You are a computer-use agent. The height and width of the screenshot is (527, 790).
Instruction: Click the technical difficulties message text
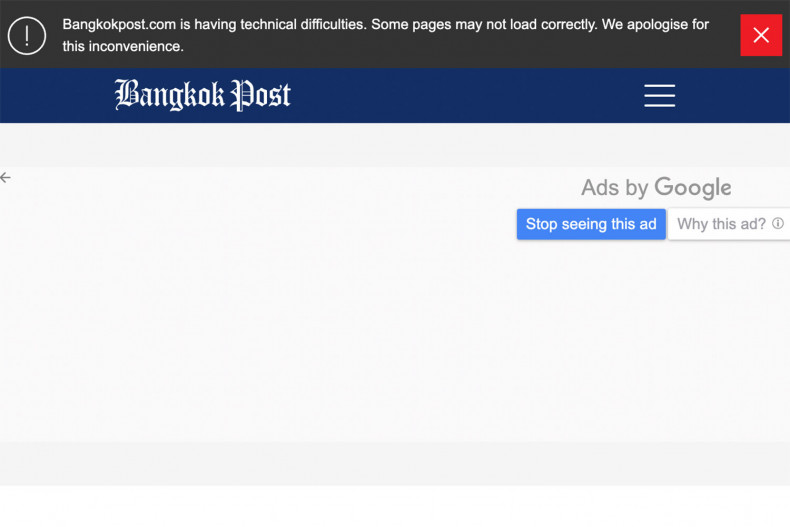[x=385, y=25]
